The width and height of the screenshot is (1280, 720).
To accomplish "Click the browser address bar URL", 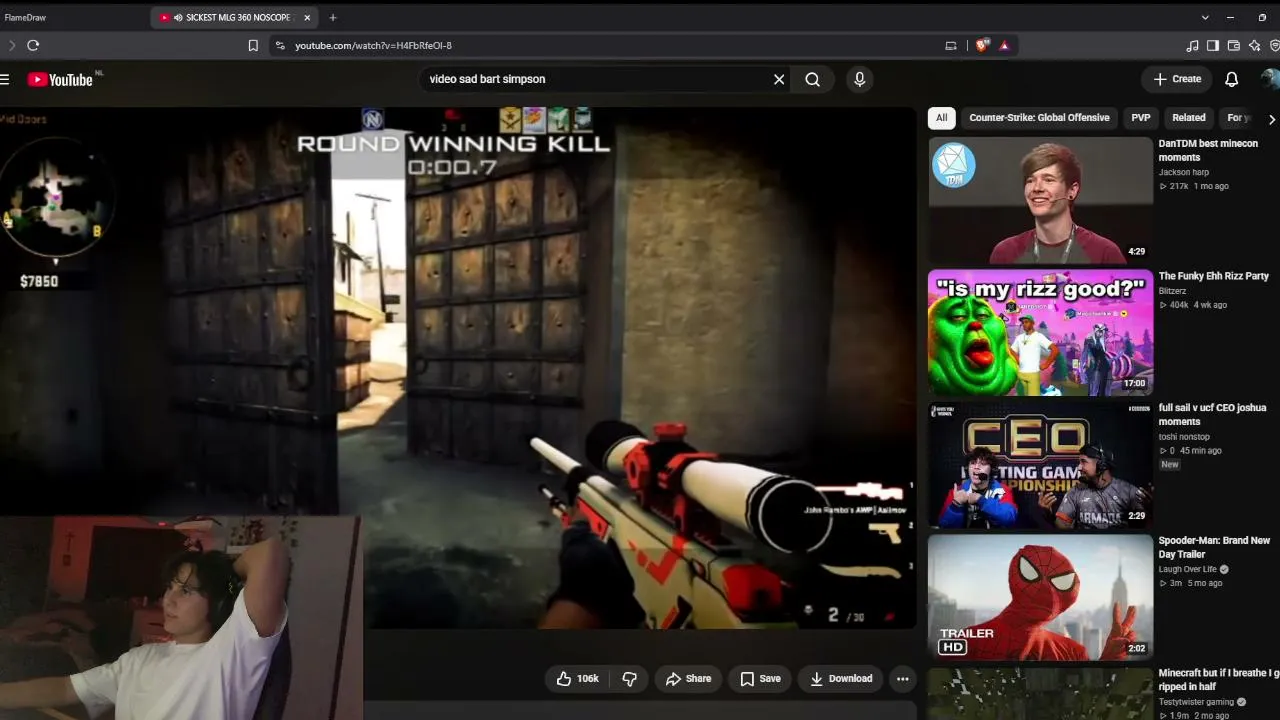I will click(x=373, y=45).
